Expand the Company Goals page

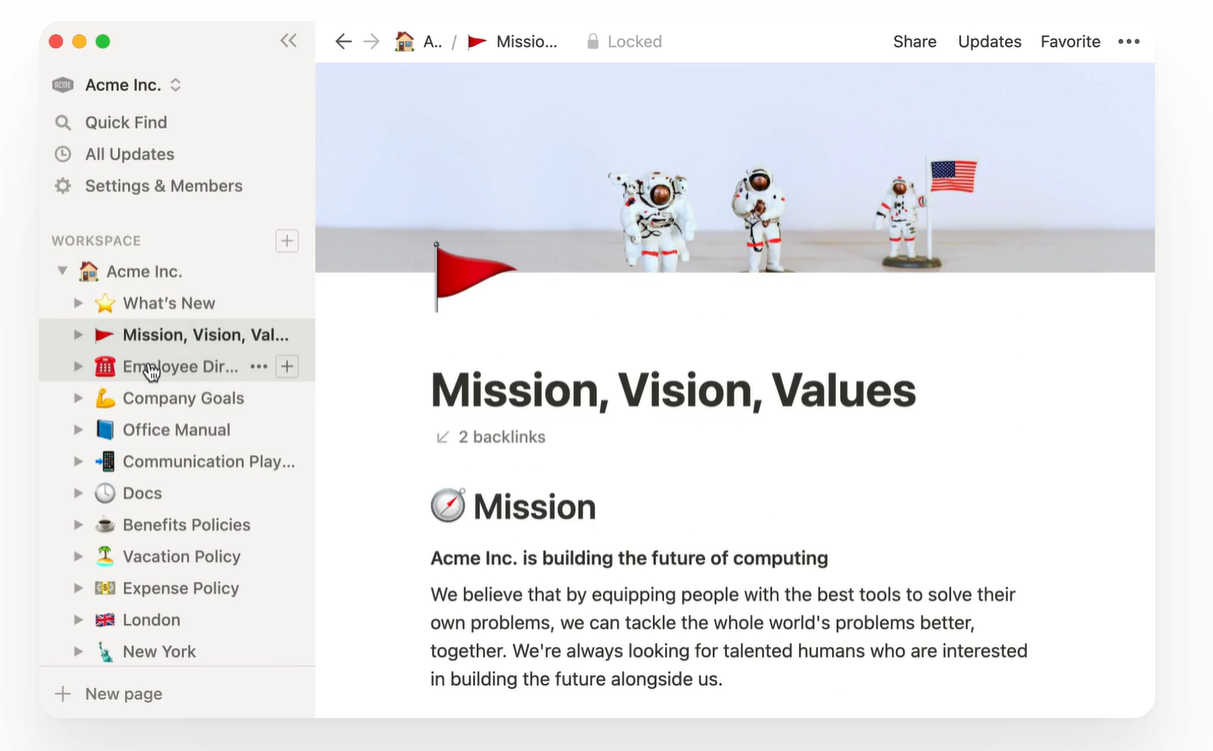point(78,398)
